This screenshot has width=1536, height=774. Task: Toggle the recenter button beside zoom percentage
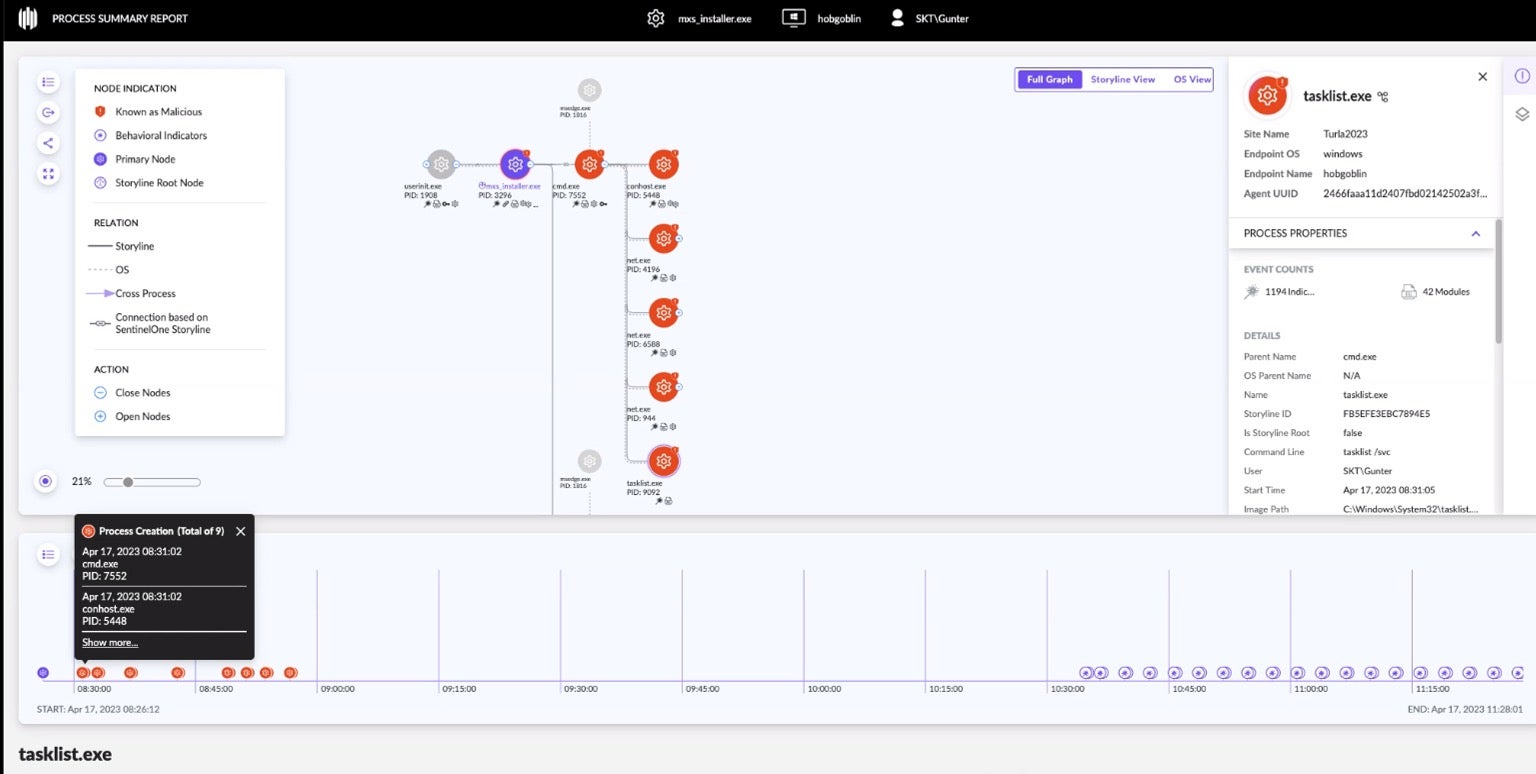[x=46, y=482]
